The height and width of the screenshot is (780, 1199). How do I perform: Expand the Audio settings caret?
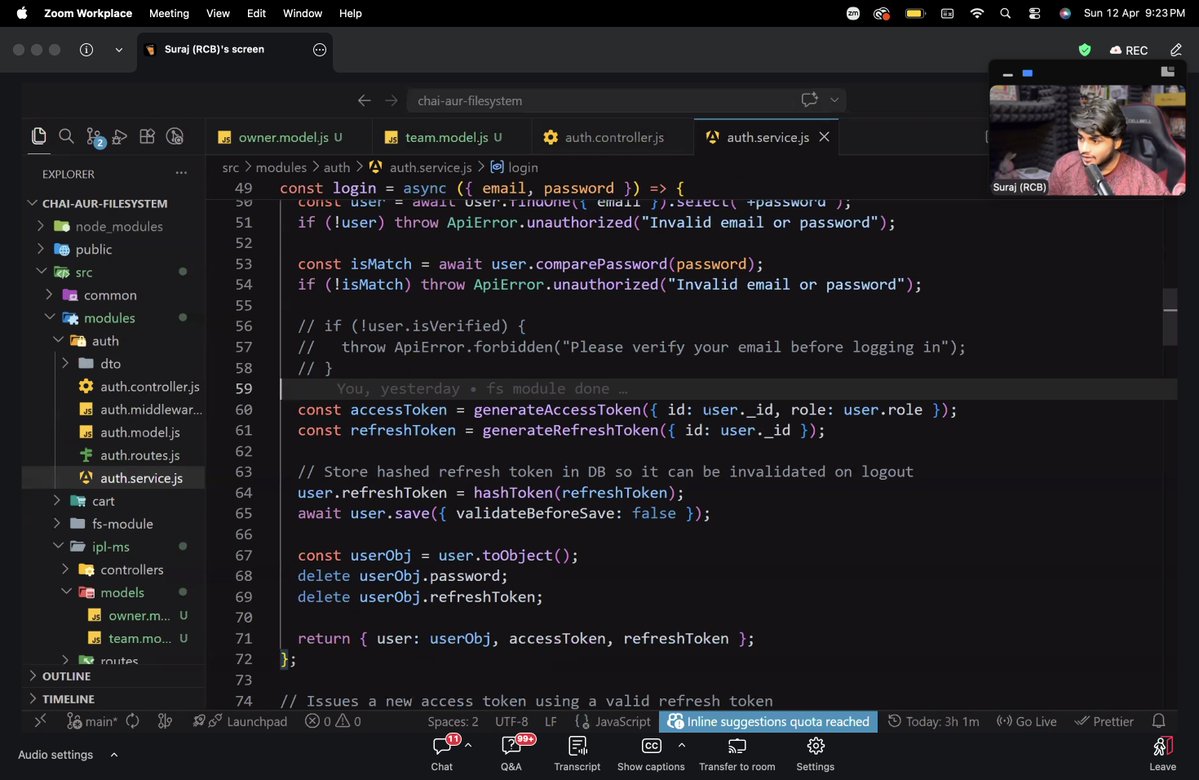(x=114, y=755)
